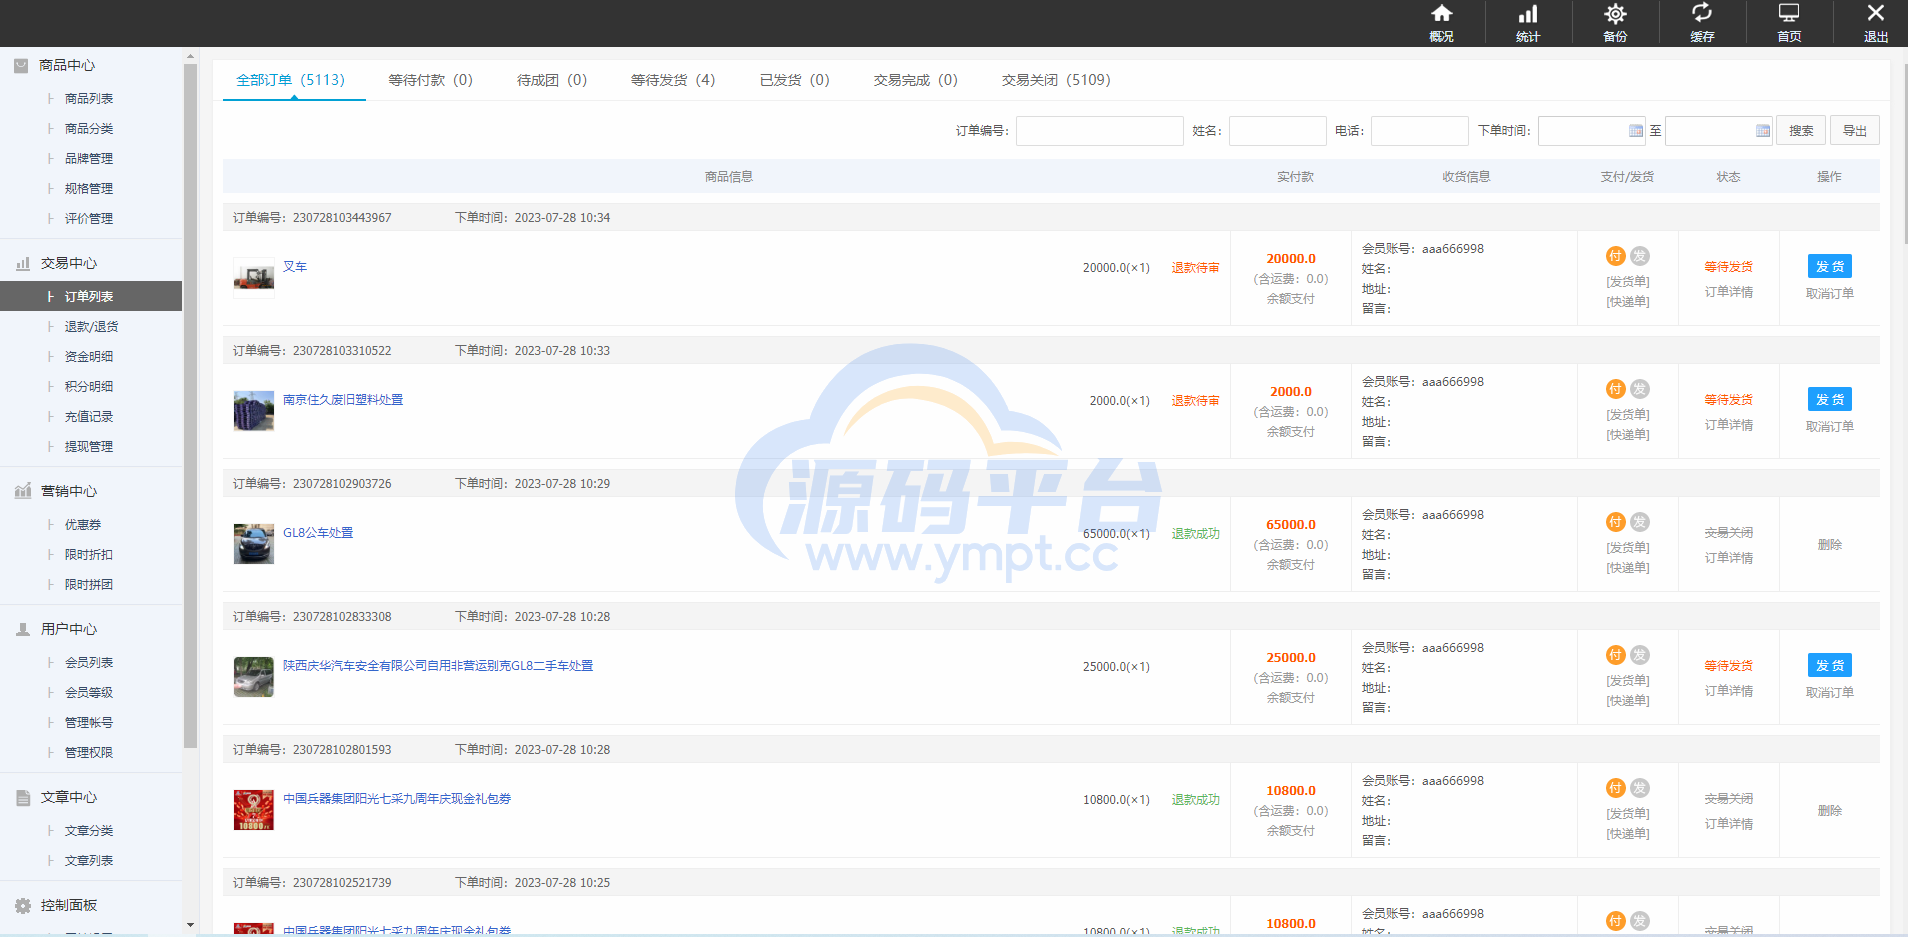Image resolution: width=1908 pixels, height=937 pixels.
Task: Open start date calendar picker icon
Action: point(1635,131)
